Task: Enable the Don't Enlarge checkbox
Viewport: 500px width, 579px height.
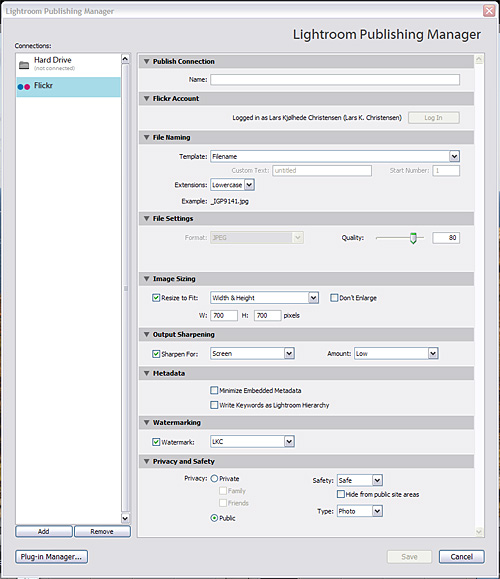Action: click(334, 298)
